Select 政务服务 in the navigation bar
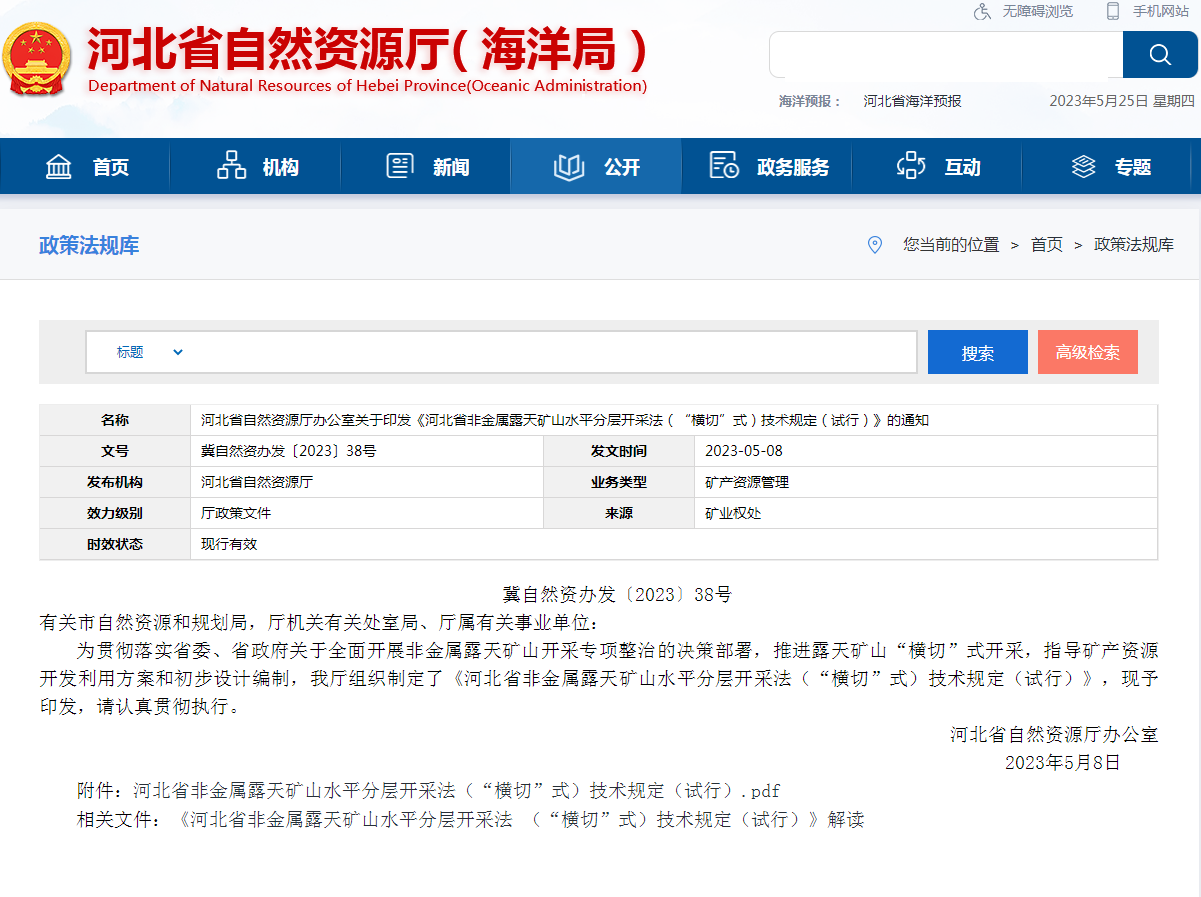 [793, 167]
